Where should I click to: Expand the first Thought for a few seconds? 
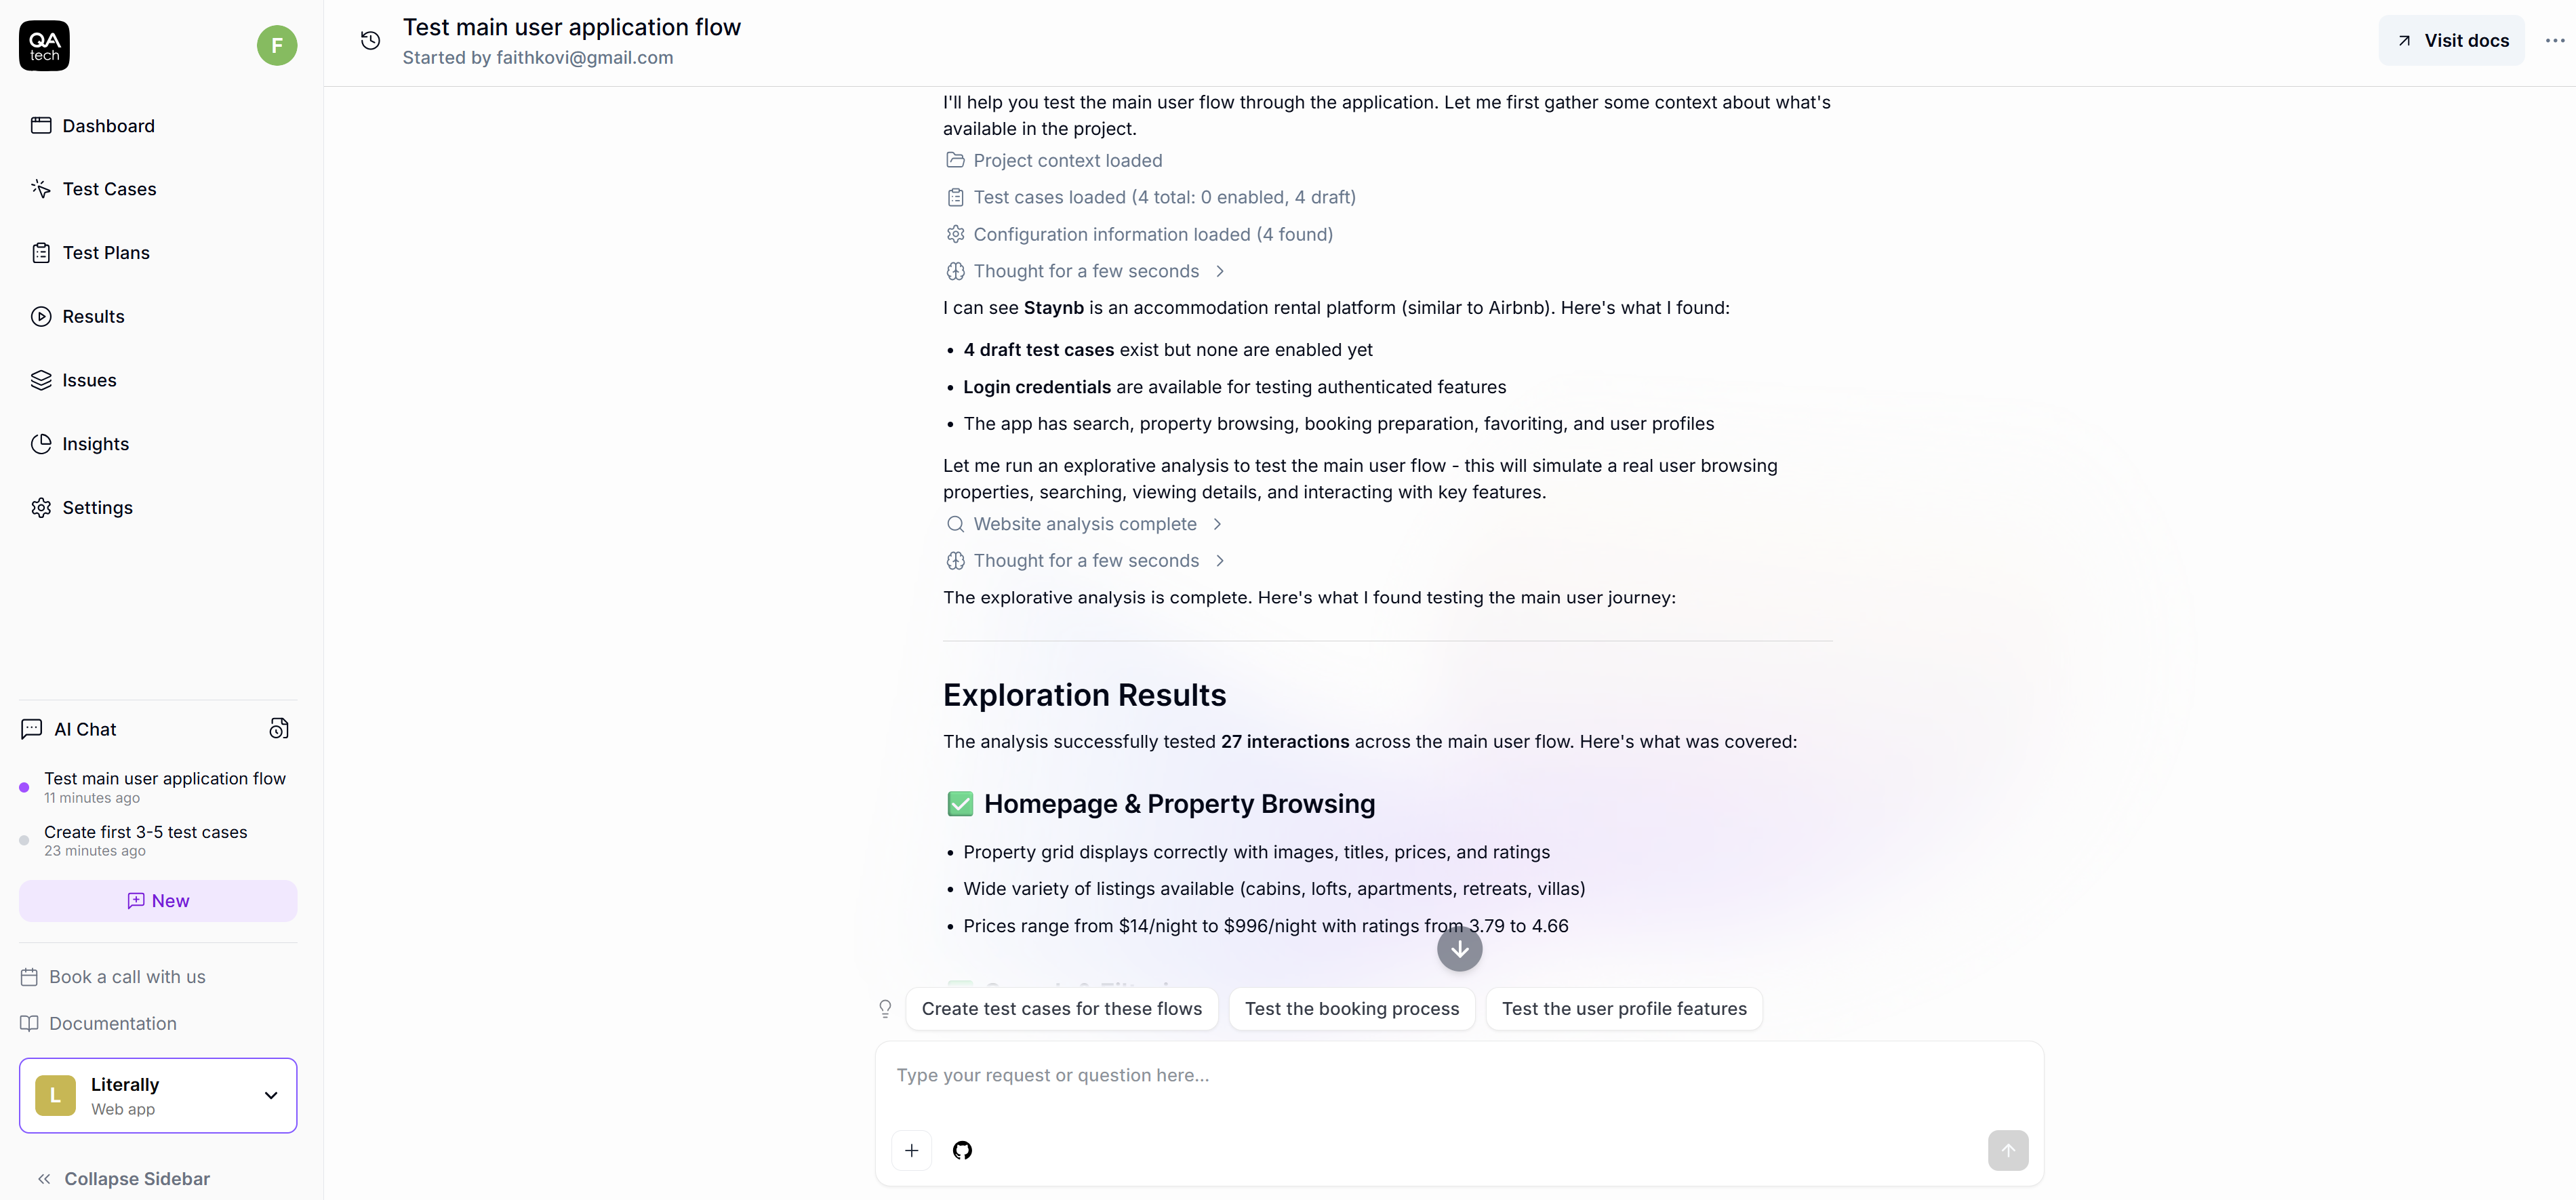1086,271
